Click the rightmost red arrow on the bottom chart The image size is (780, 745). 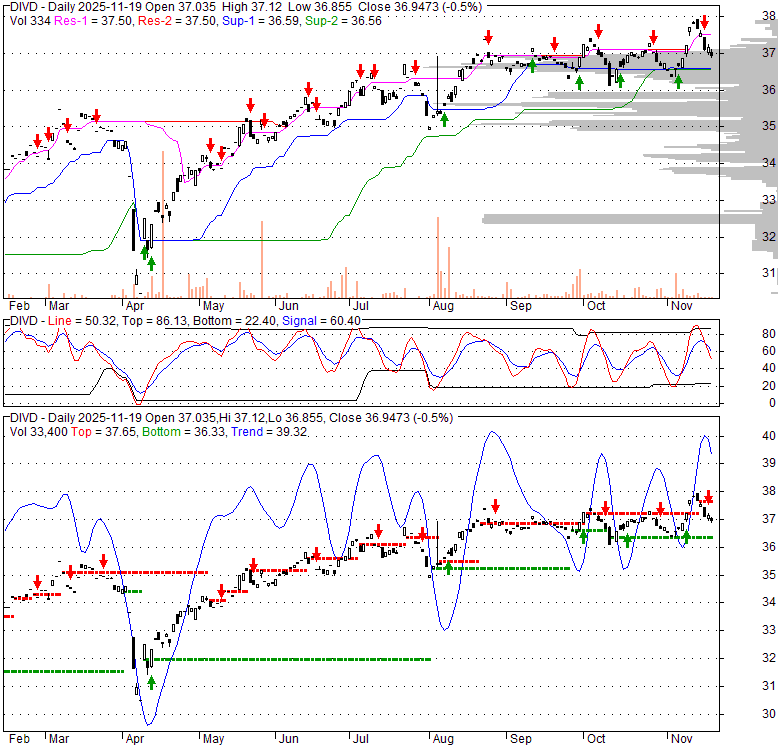(708, 496)
